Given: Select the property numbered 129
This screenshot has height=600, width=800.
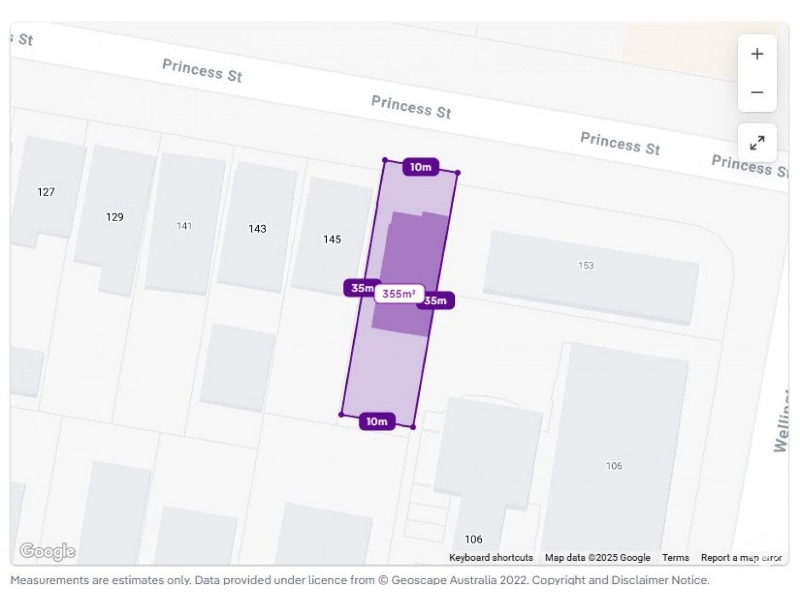Looking at the screenshot, I should point(115,218).
